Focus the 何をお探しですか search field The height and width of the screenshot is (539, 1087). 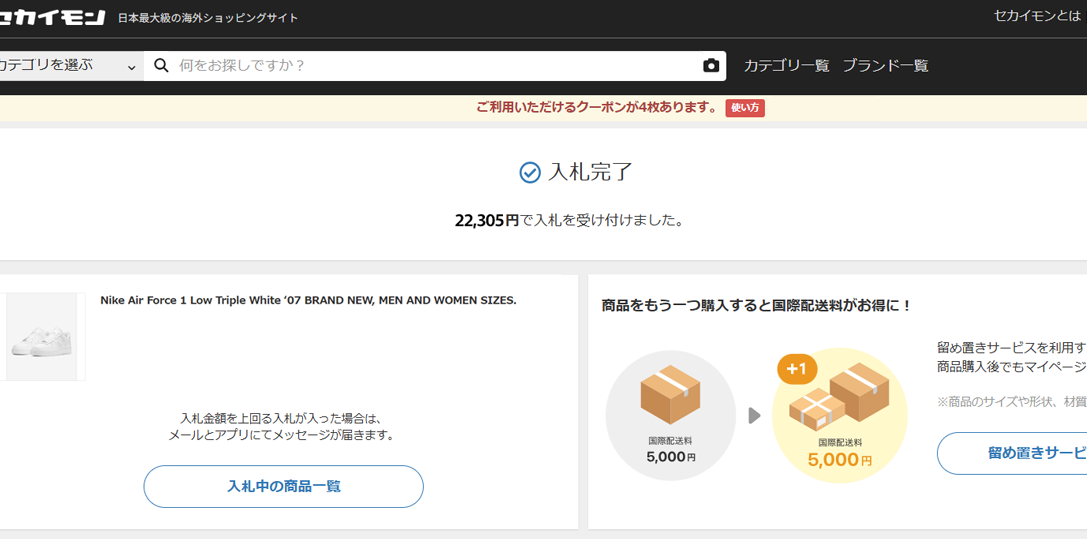coord(435,66)
